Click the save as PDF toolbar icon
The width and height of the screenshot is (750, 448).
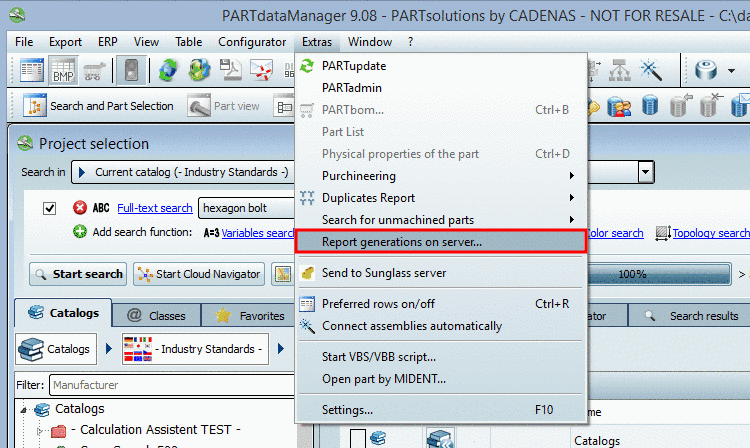(x=231, y=70)
